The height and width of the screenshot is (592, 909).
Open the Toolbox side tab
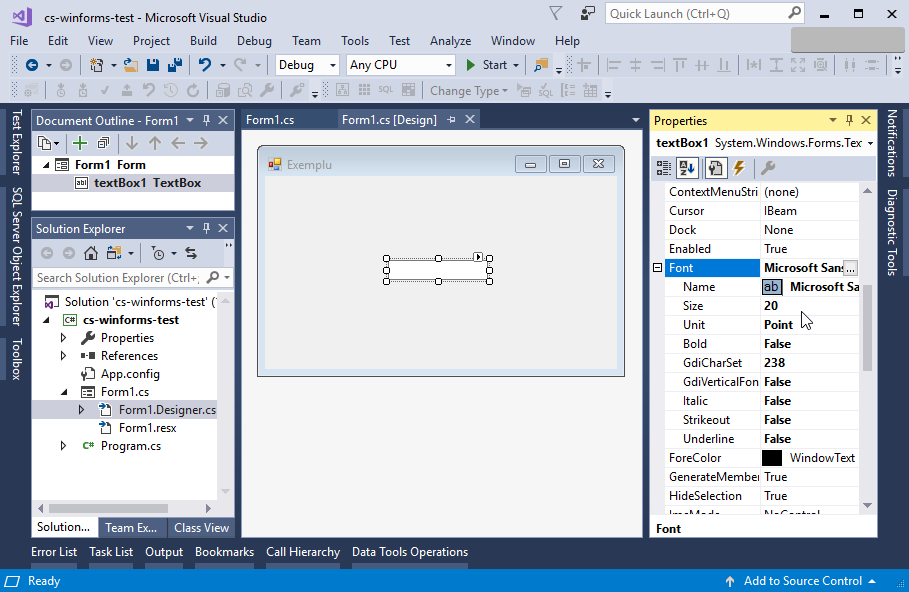(17, 359)
